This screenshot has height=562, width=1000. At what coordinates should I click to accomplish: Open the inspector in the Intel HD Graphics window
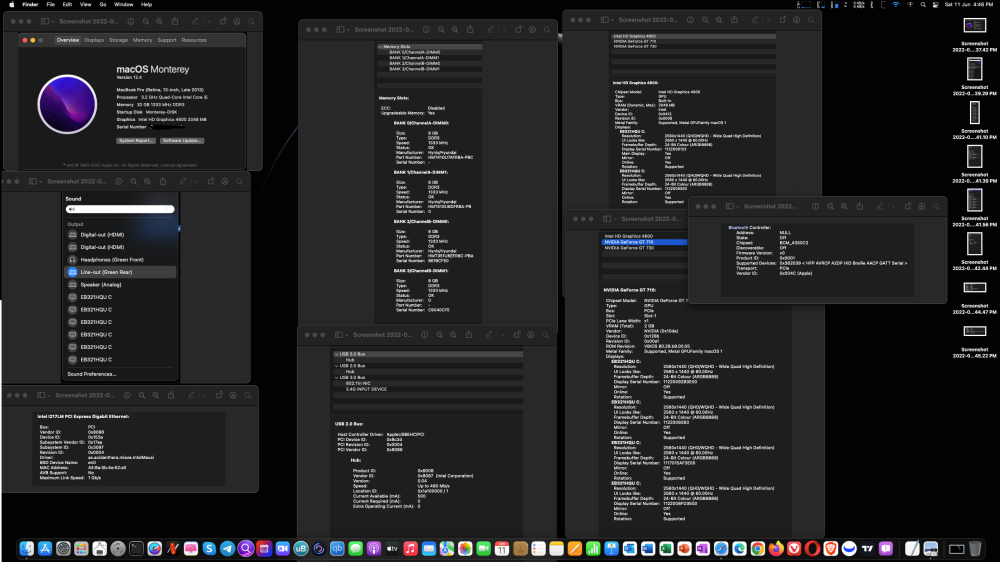pyautogui.click(x=690, y=20)
